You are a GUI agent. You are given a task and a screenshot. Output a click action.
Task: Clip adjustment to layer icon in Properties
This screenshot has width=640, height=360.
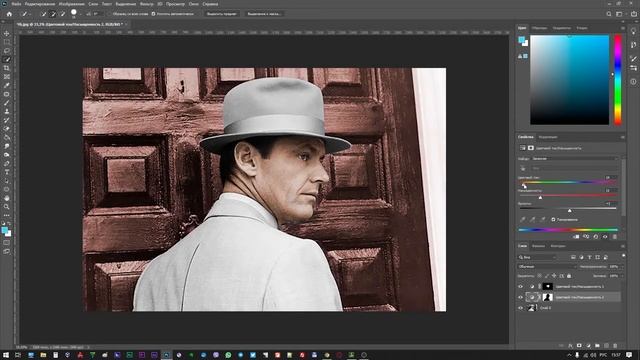coord(576,237)
